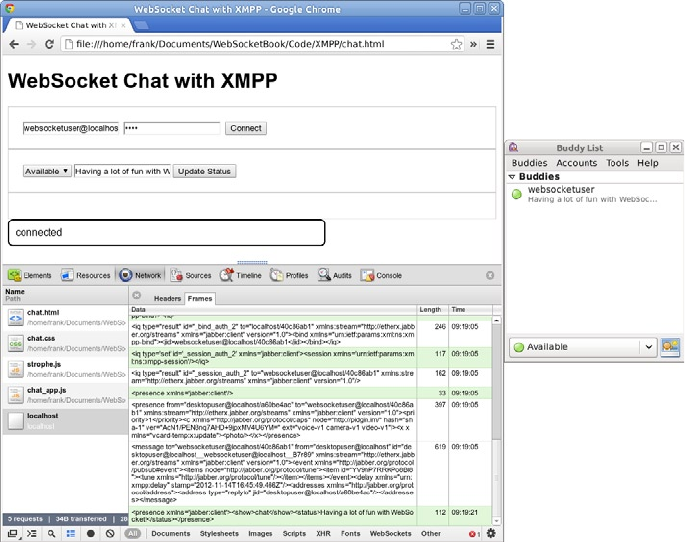Image resolution: width=685 pixels, height=542 pixels.
Task: Click the Connect button
Action: coord(246,128)
